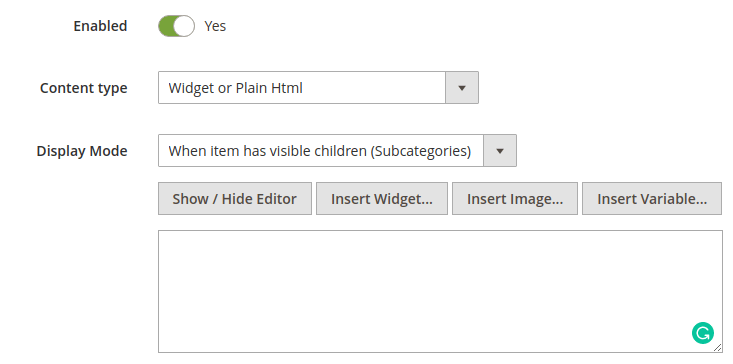
Task: Turn off the Enabled toggle switch
Action: [x=176, y=26]
